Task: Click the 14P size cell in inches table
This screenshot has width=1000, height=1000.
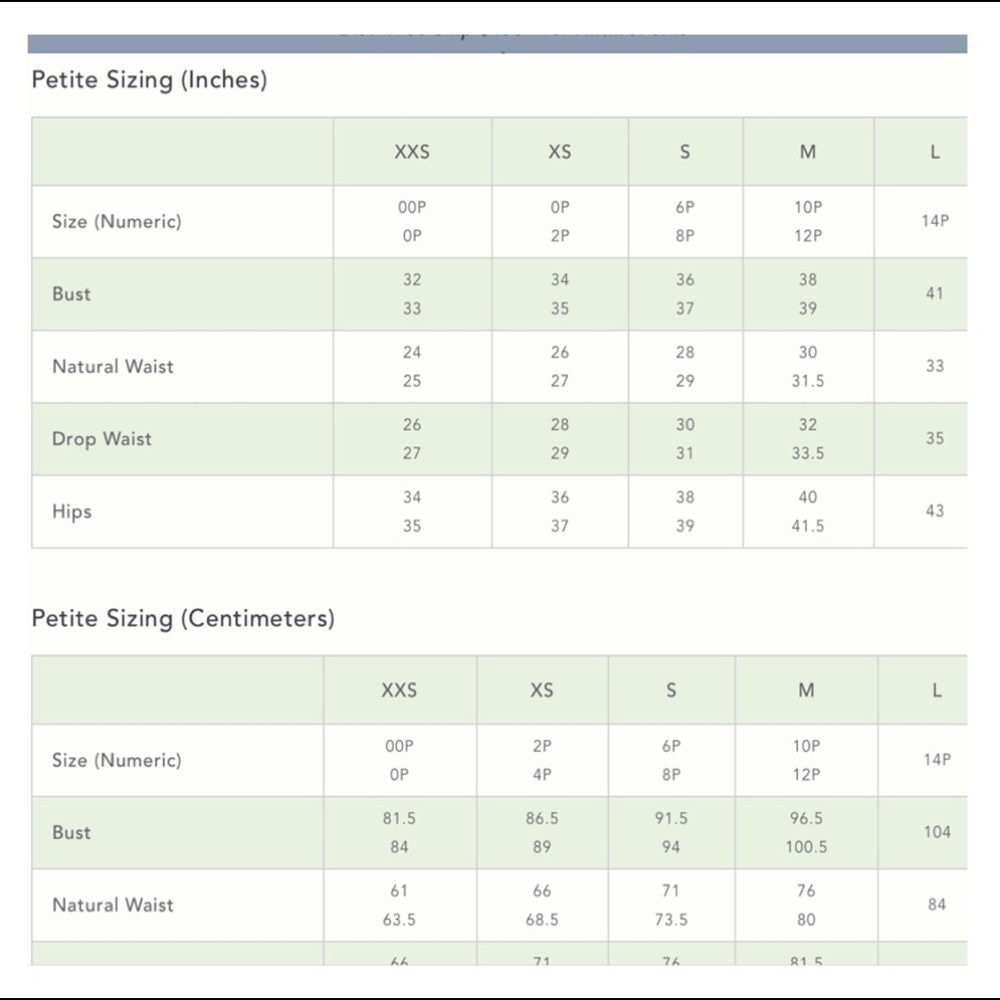Action: (x=935, y=221)
